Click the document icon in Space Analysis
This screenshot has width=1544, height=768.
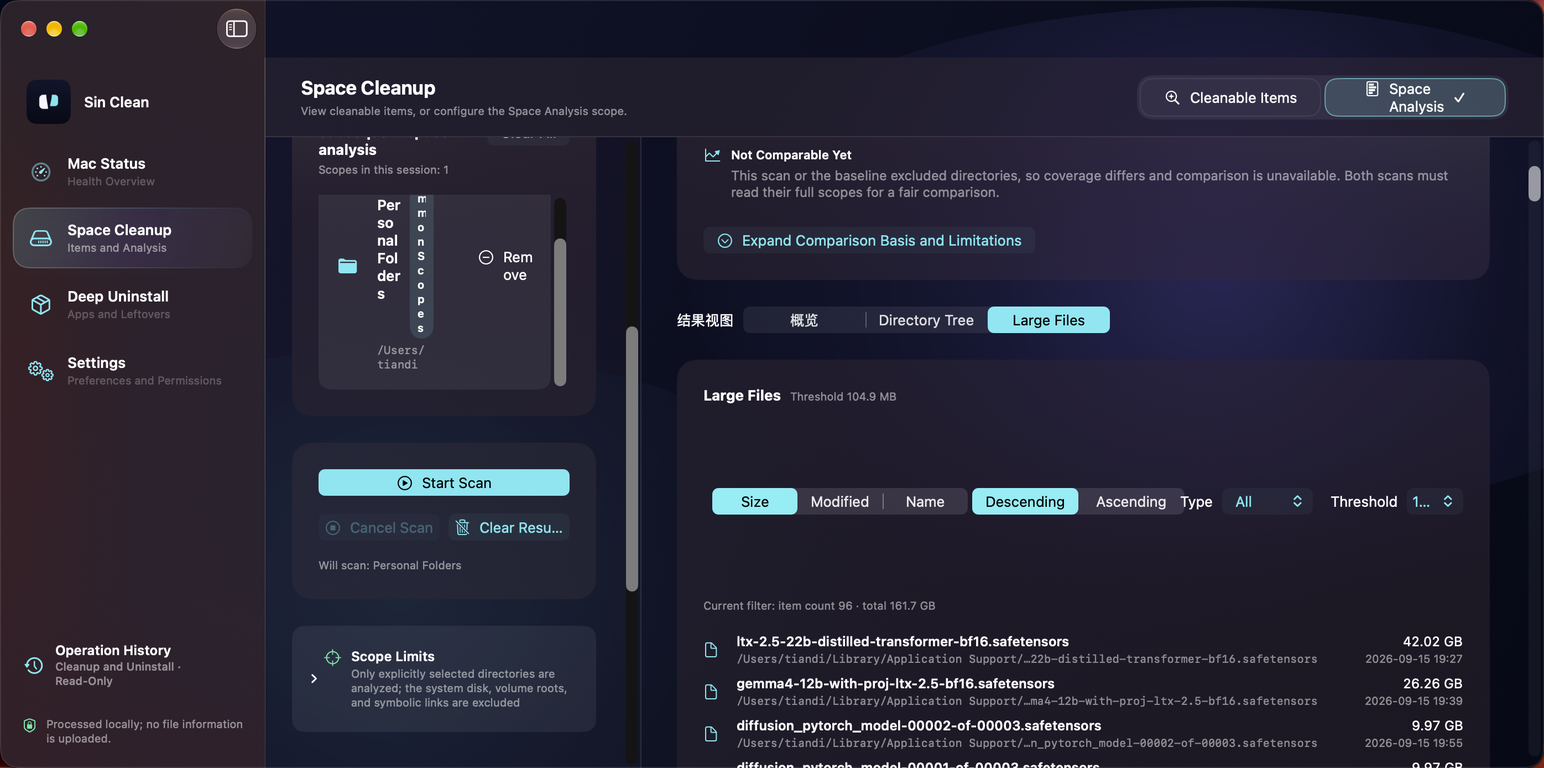coord(1372,89)
